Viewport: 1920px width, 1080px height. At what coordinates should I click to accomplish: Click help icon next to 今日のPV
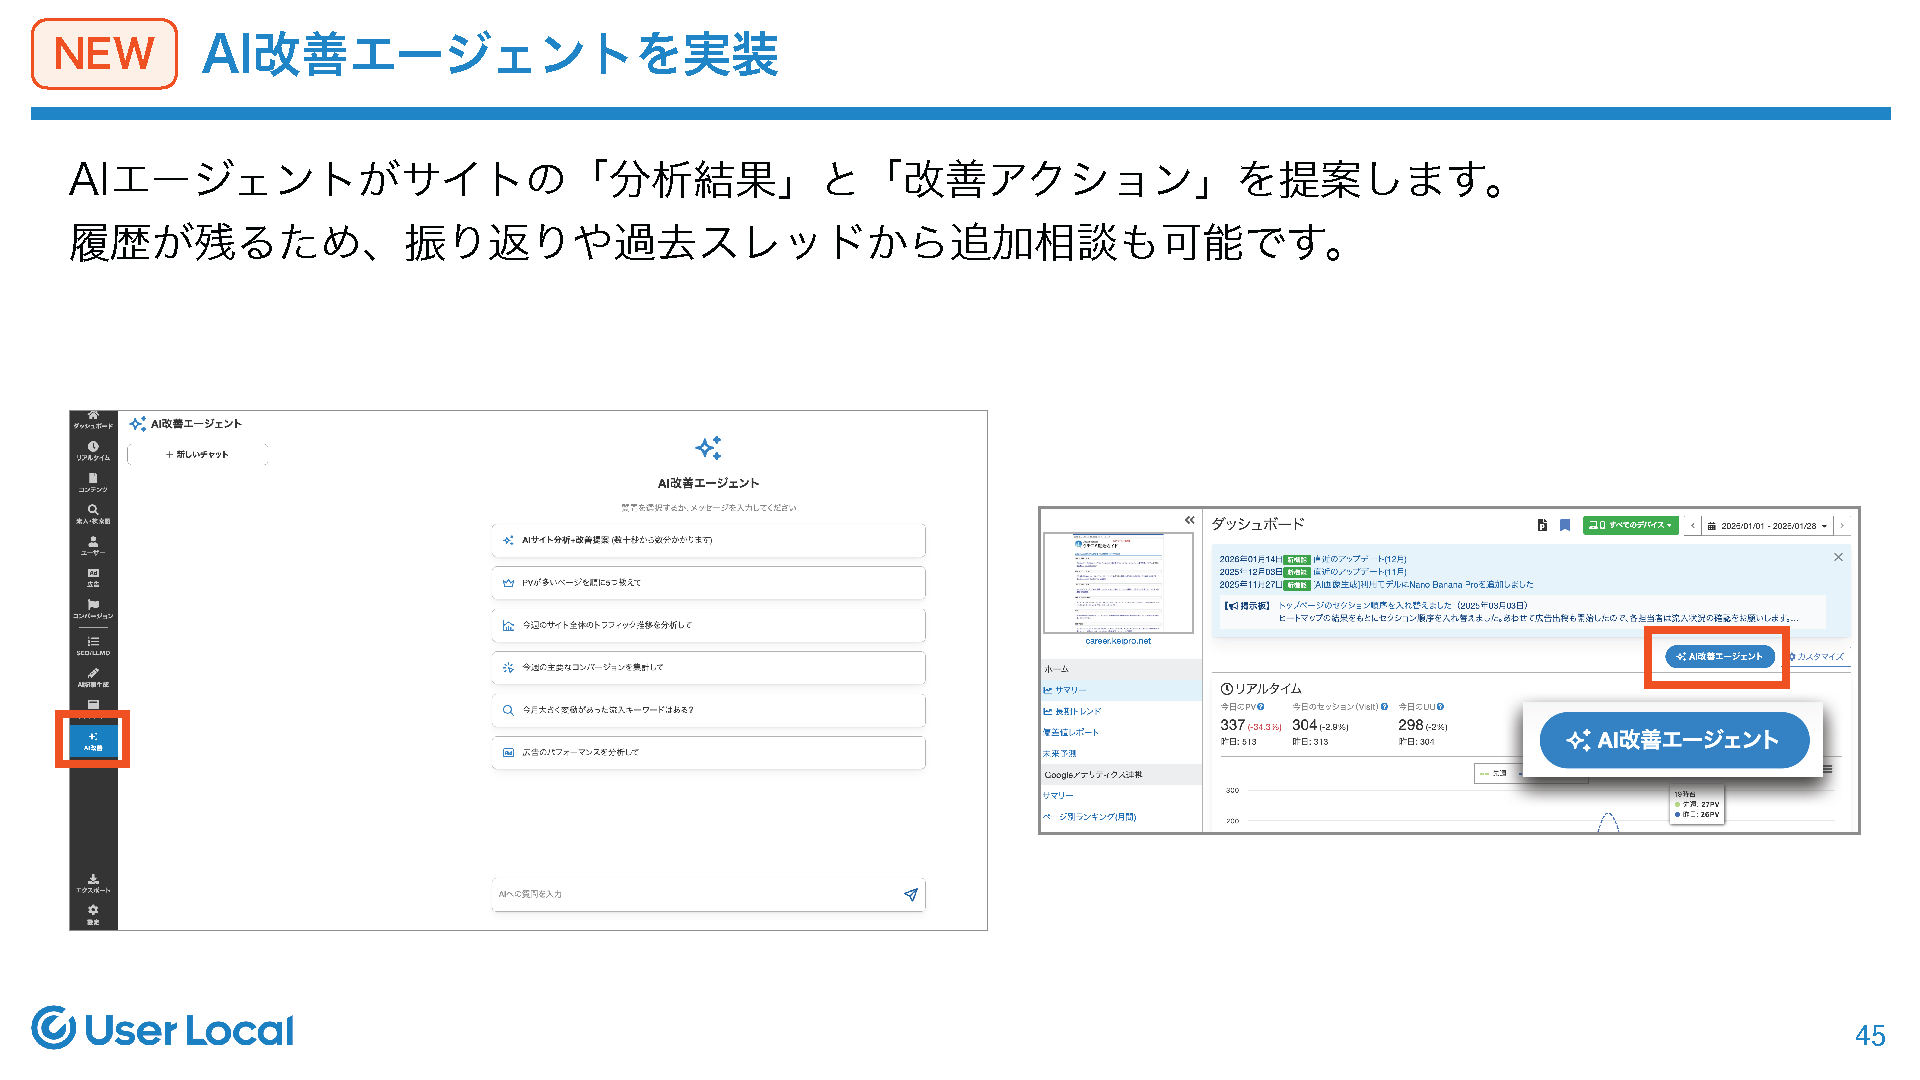pyautogui.click(x=1261, y=707)
